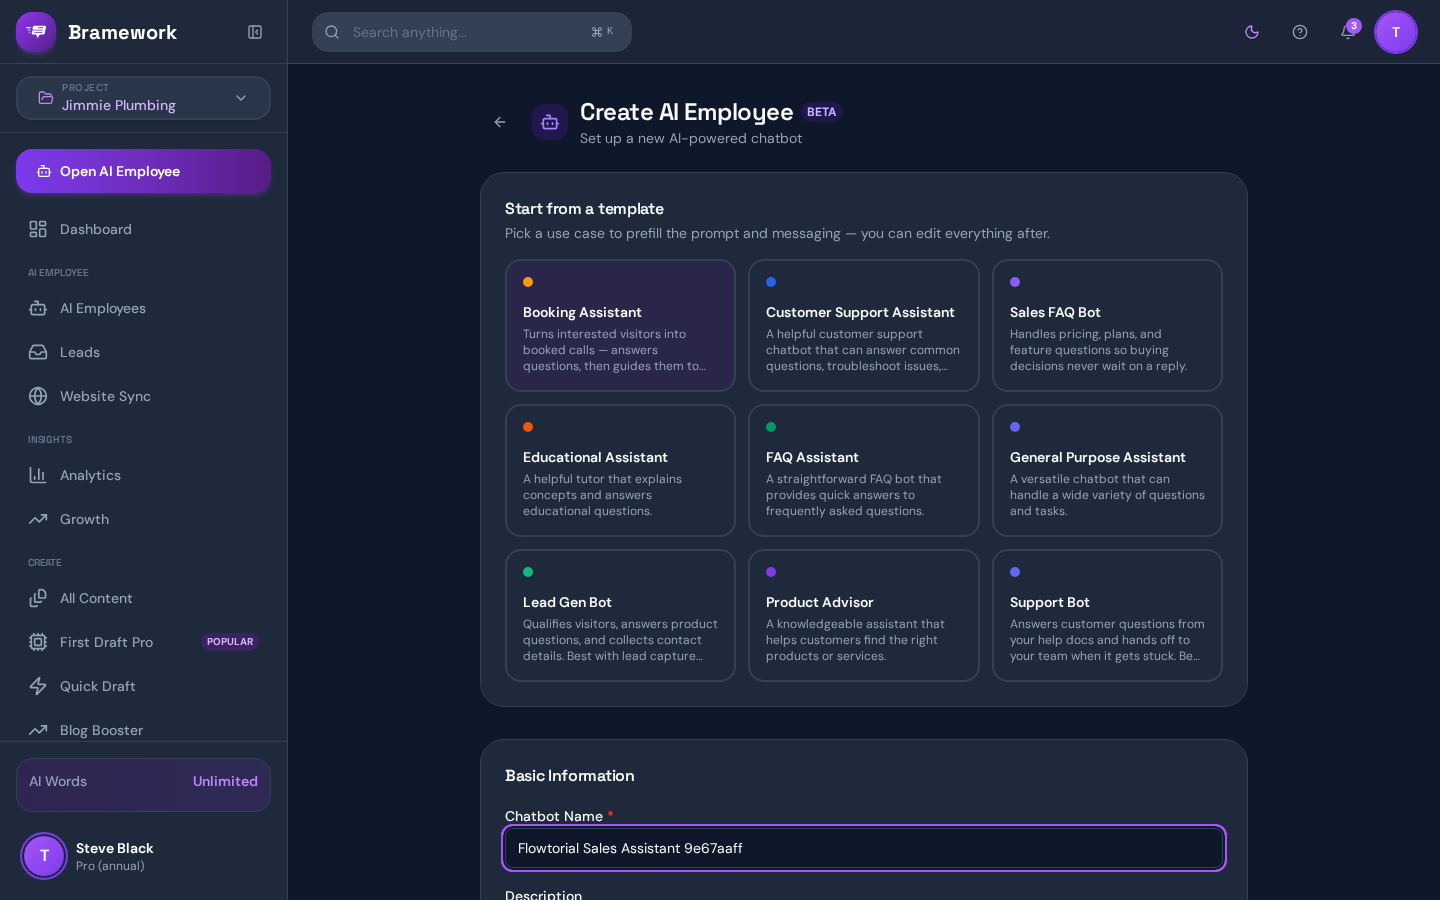Click the Chatbot Name input field
Screen dimensions: 1440x900
pyautogui.click(x=864, y=848)
